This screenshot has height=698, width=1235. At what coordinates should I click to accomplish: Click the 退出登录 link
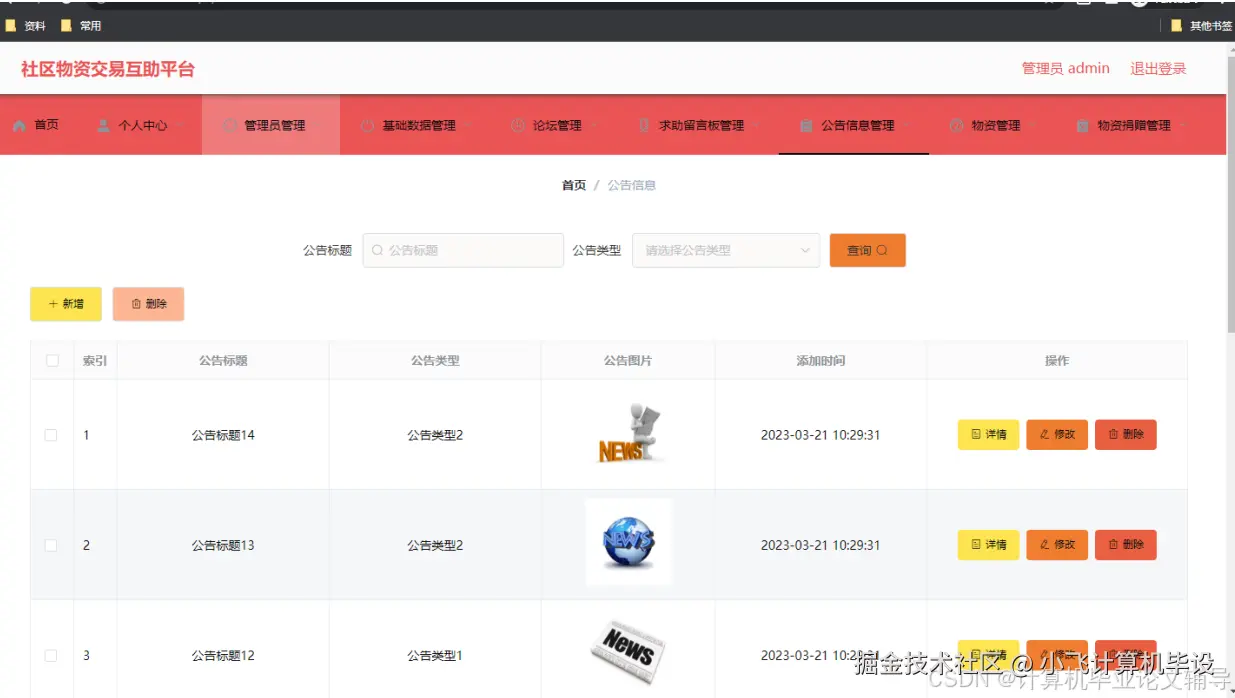(x=1158, y=69)
